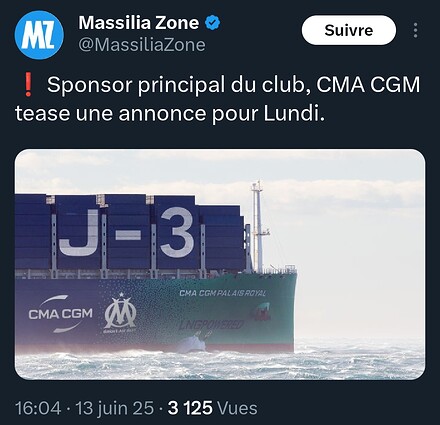
Task: Open the container ship photo
Action: click(220, 264)
